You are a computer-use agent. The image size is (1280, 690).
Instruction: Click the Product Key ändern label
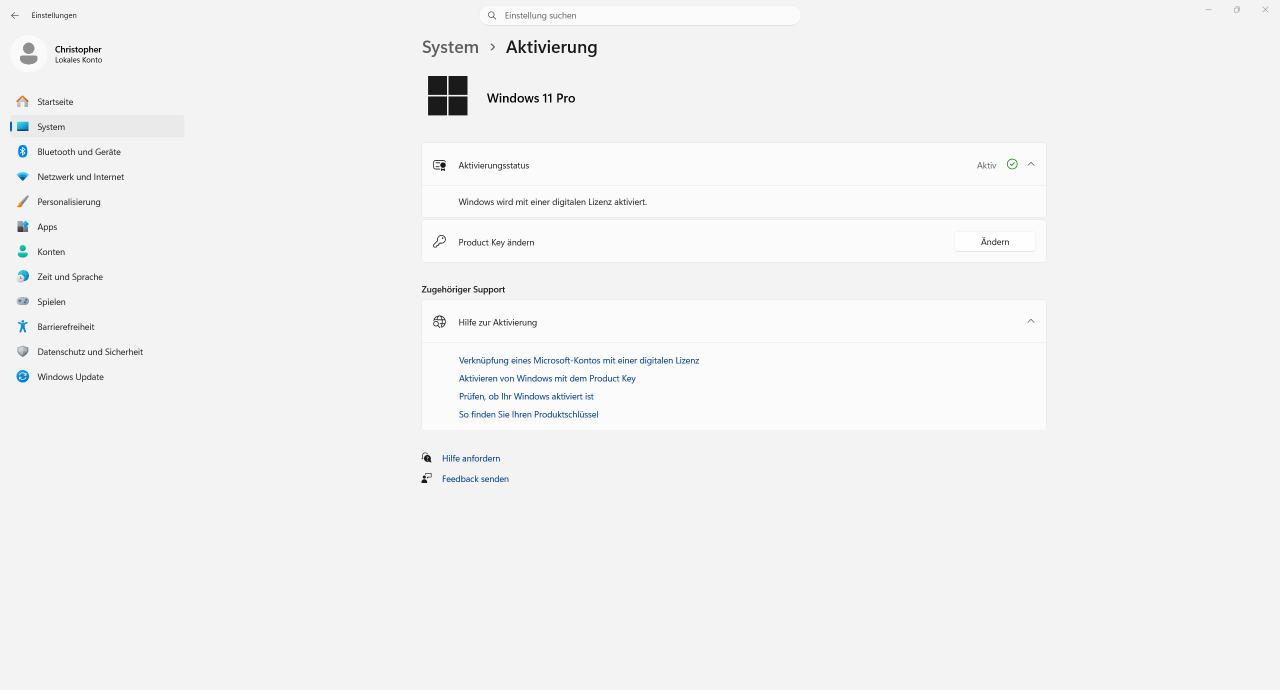[496, 242]
